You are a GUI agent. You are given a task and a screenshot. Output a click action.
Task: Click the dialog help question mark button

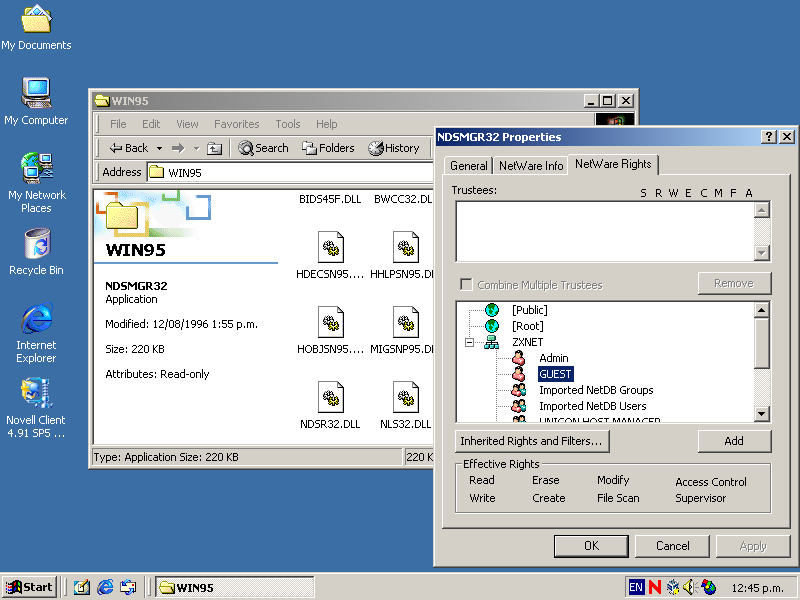point(768,137)
